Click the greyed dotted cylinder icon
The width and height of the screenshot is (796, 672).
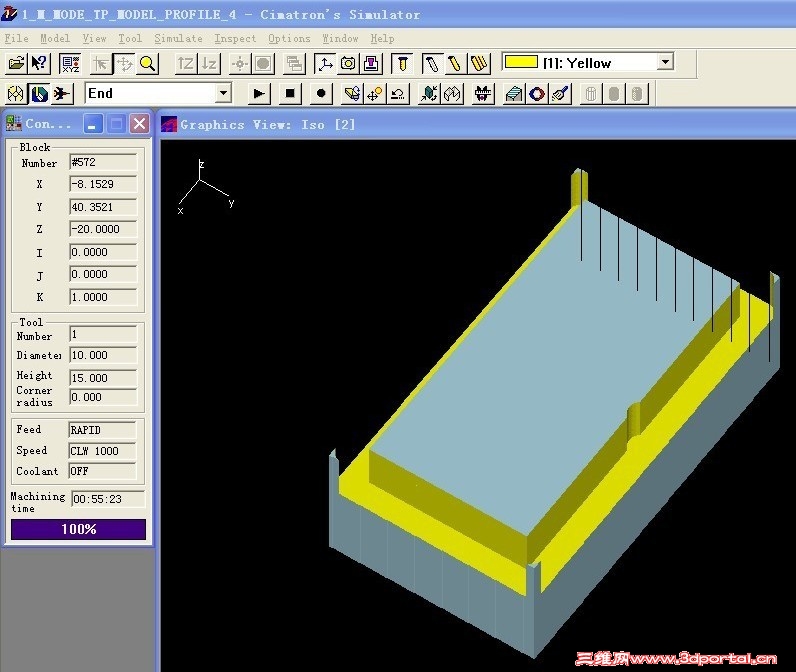[x=638, y=94]
